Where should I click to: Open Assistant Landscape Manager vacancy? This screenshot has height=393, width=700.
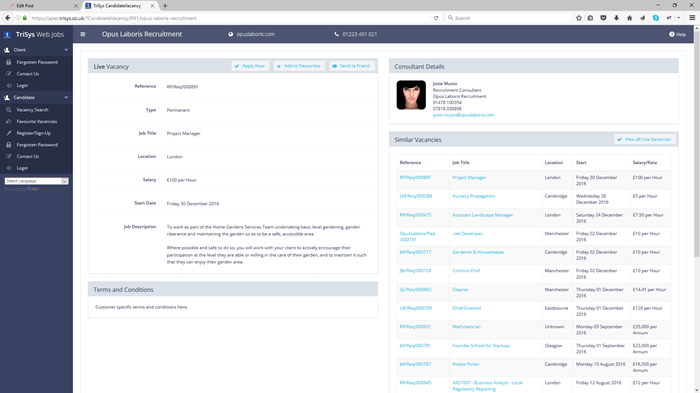(483, 215)
